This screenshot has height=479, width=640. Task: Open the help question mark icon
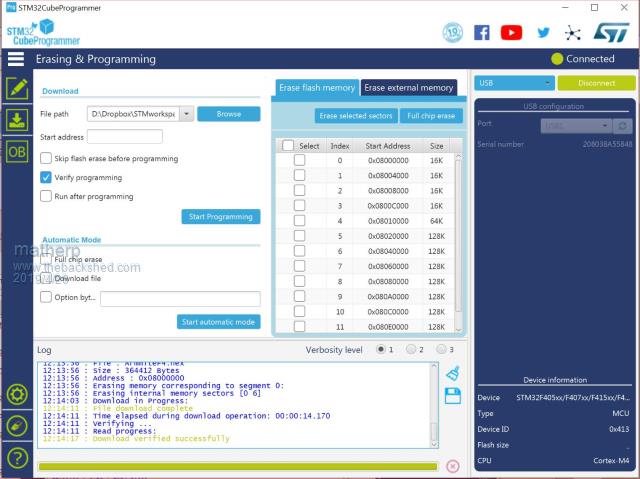pos(17,459)
